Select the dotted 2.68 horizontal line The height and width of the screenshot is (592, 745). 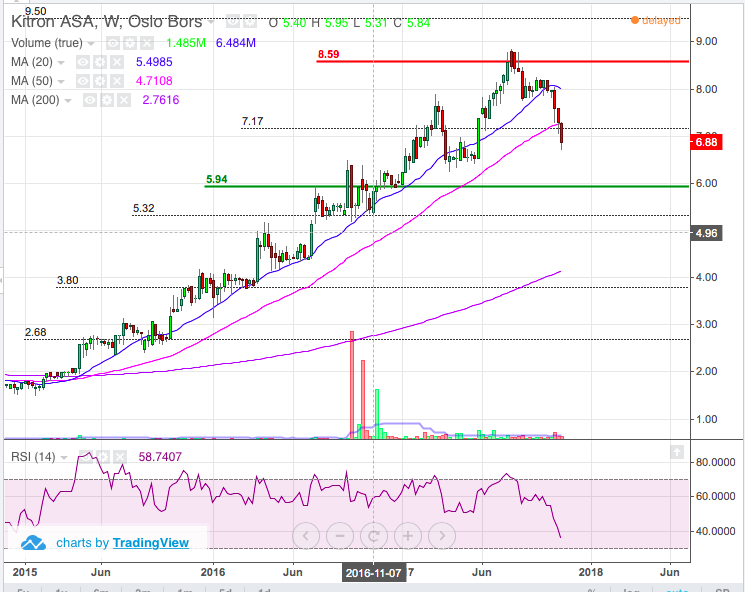356,339
